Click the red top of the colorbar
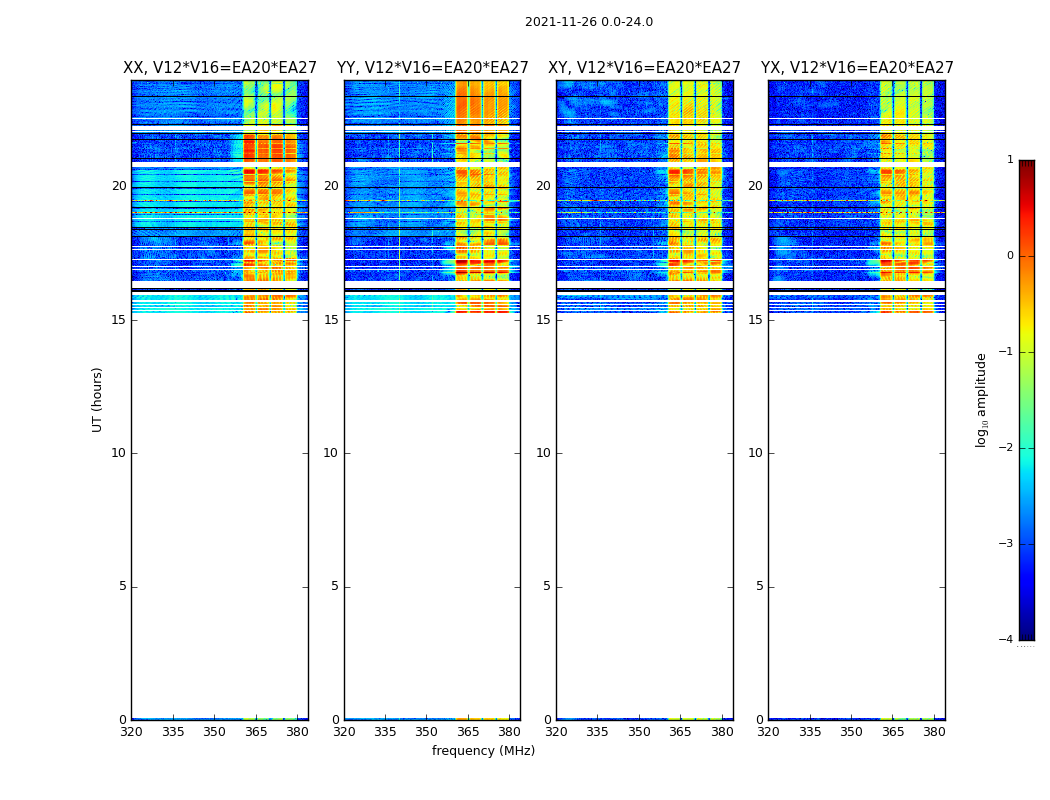 [x=1026, y=170]
